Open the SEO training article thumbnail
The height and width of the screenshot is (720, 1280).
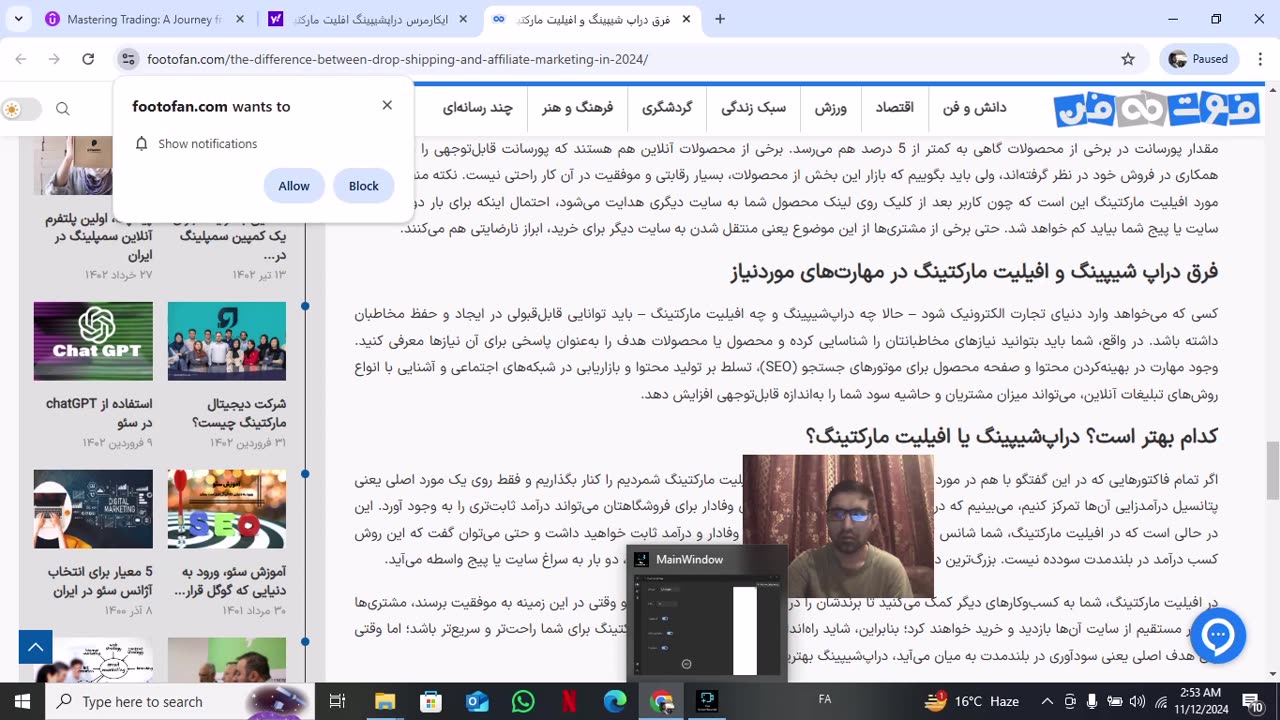pyautogui.click(x=227, y=509)
